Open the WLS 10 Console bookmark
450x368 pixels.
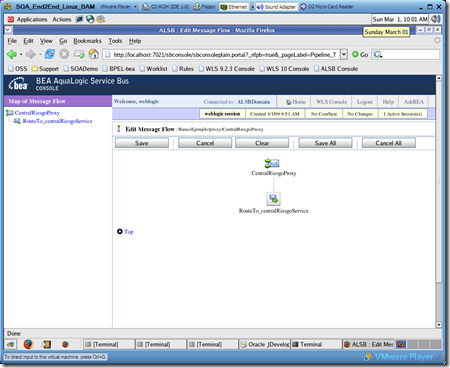284,69
